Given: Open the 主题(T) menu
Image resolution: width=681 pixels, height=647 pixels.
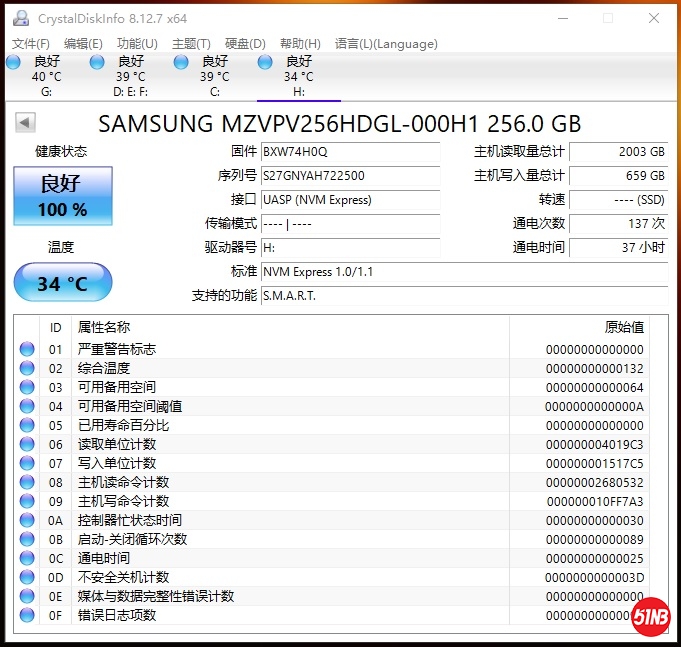Looking at the screenshot, I should tap(191, 43).
